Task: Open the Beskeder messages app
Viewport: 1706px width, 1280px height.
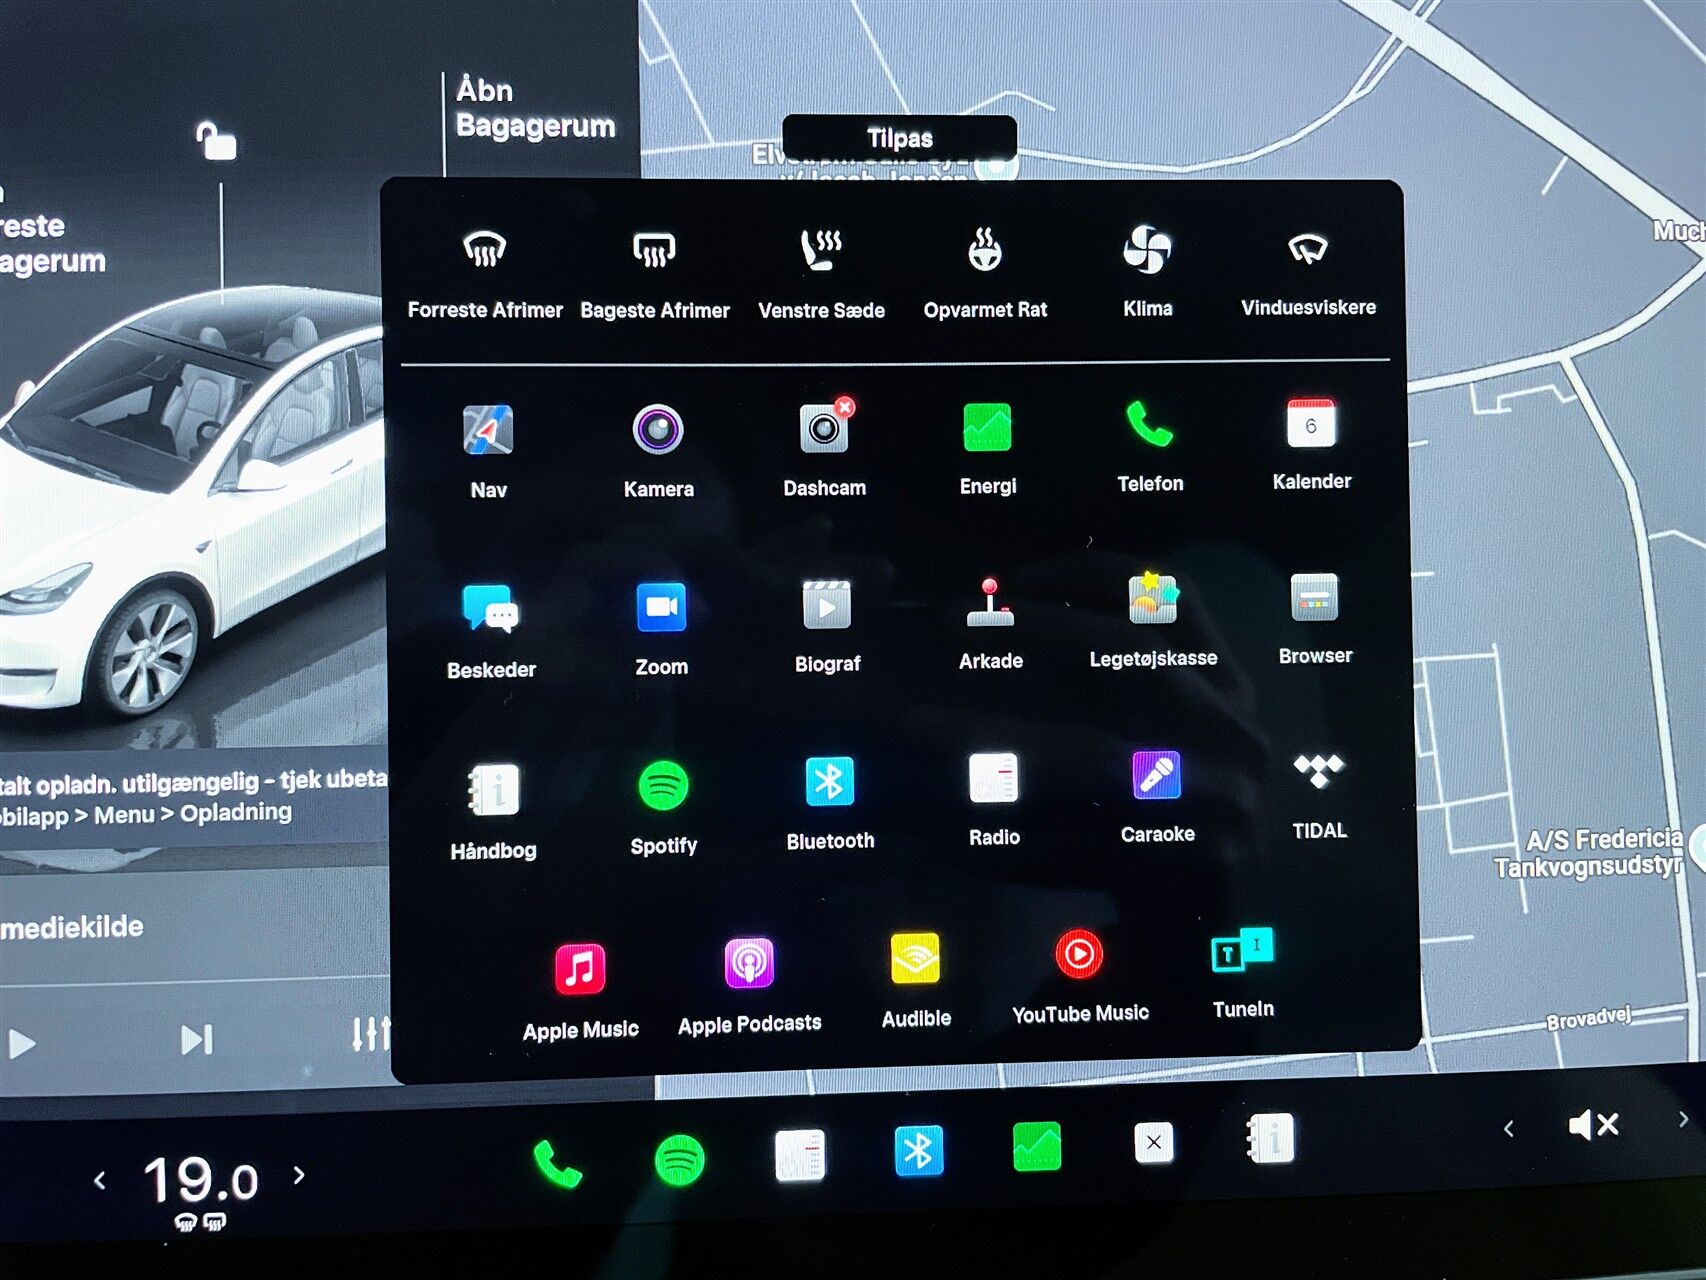Action: coord(491,630)
